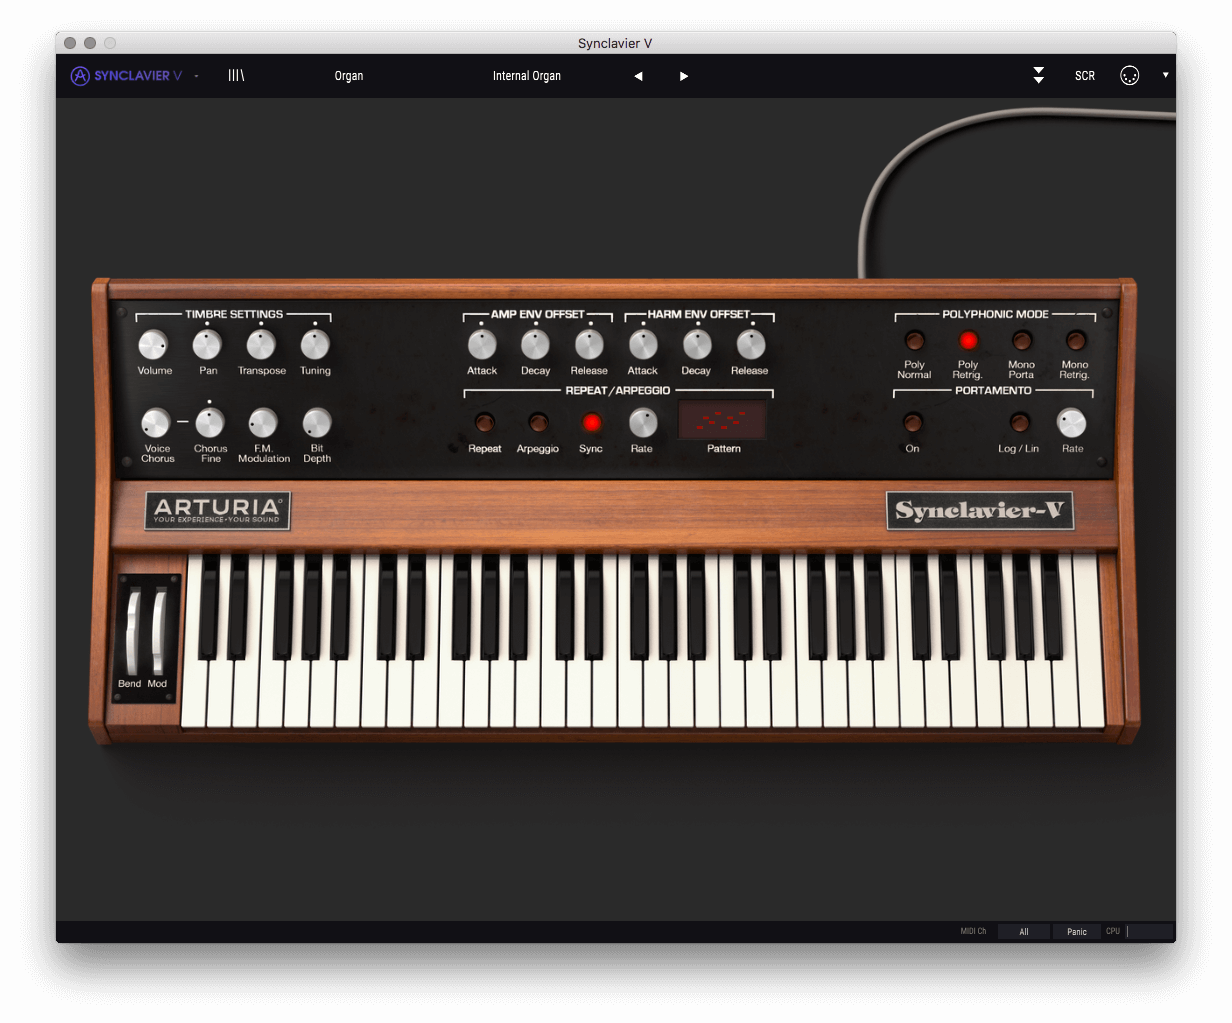Click the Harm Env Offset Decay knob
This screenshot has width=1232, height=1023.
pyautogui.click(x=697, y=345)
